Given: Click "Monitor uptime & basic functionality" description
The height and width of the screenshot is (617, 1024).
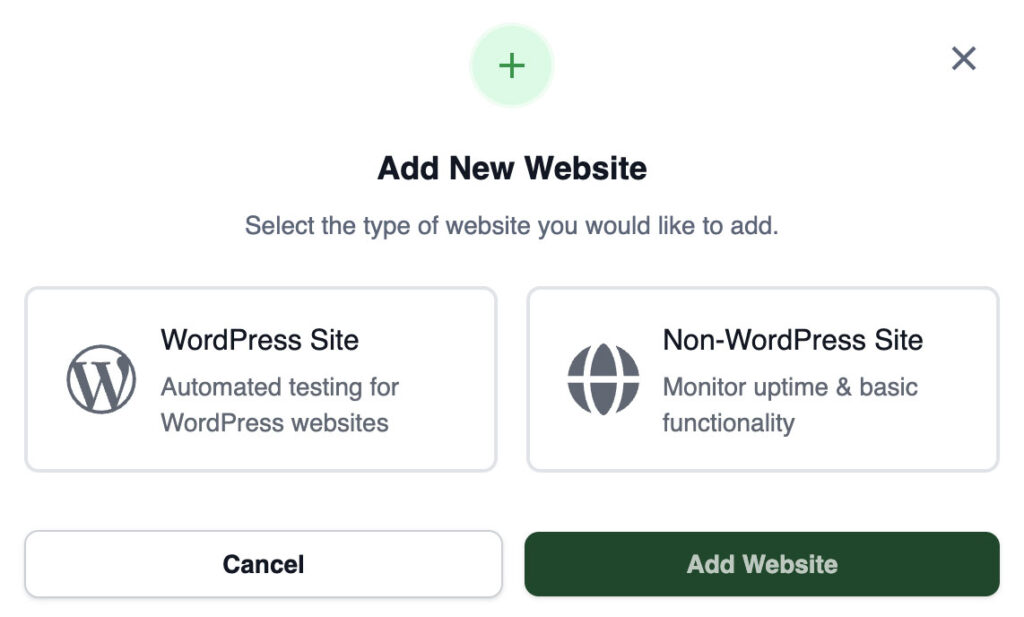Looking at the screenshot, I should (x=789, y=405).
